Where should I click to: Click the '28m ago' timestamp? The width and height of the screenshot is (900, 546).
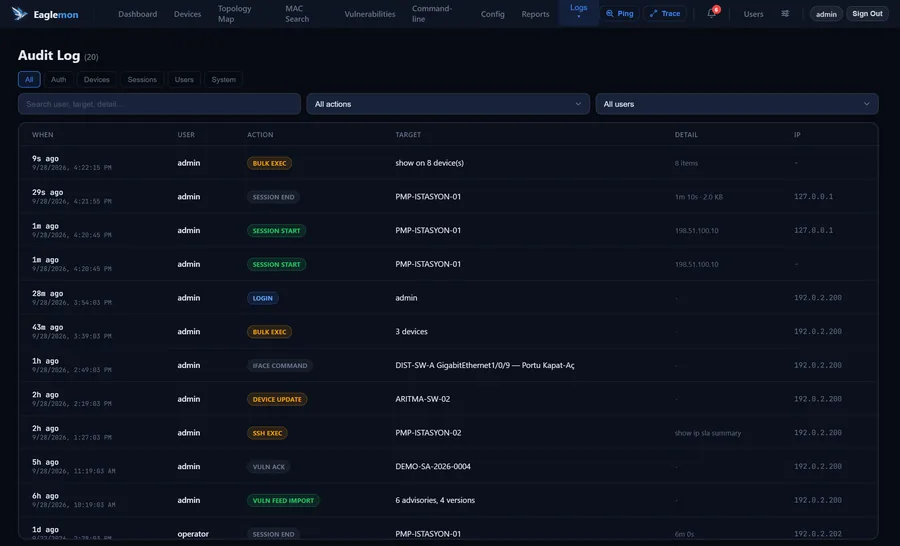[48, 293]
